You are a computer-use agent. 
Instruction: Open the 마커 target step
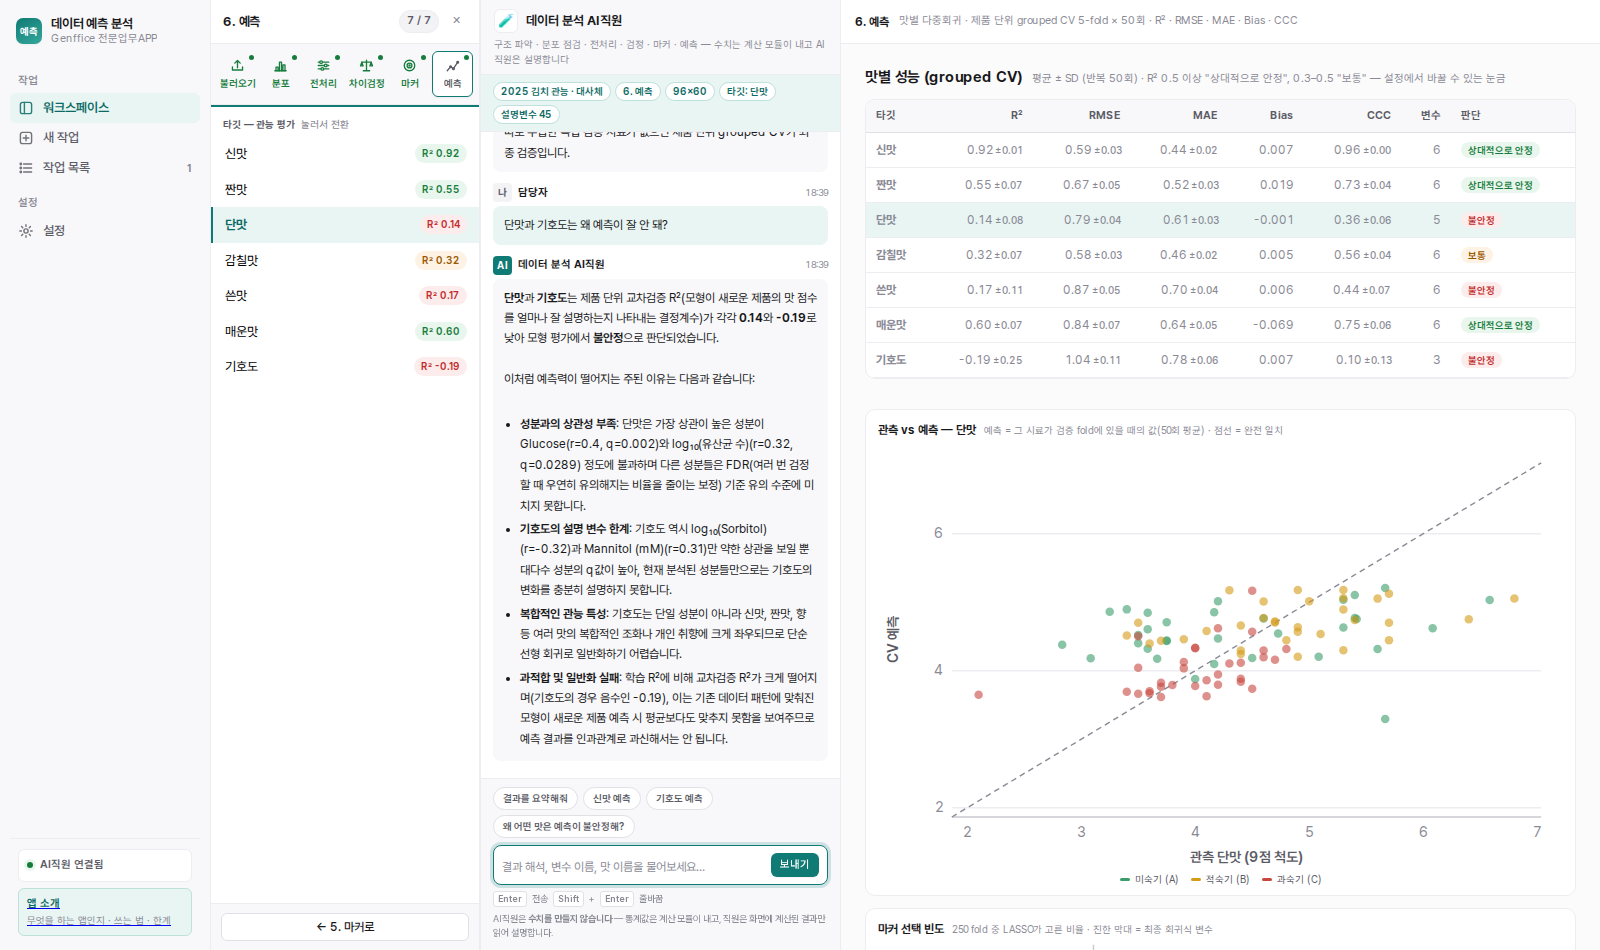pos(410,73)
